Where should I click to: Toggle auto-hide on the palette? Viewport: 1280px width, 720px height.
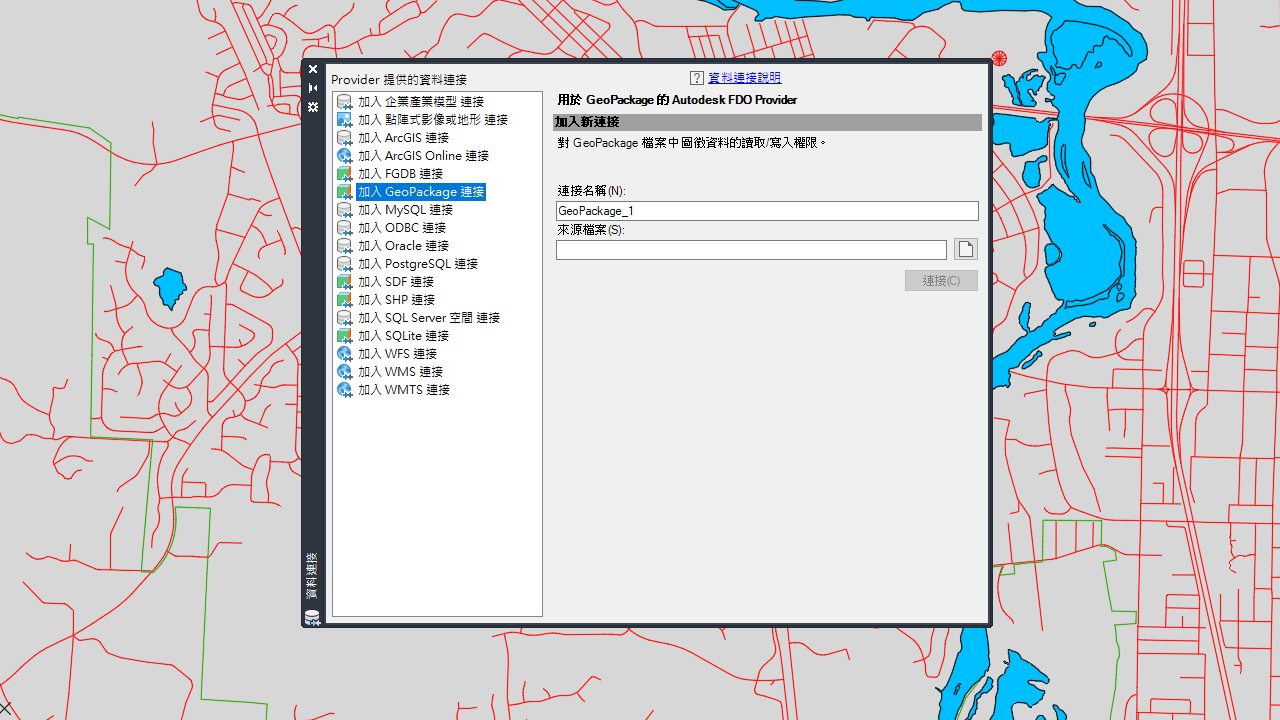313,88
